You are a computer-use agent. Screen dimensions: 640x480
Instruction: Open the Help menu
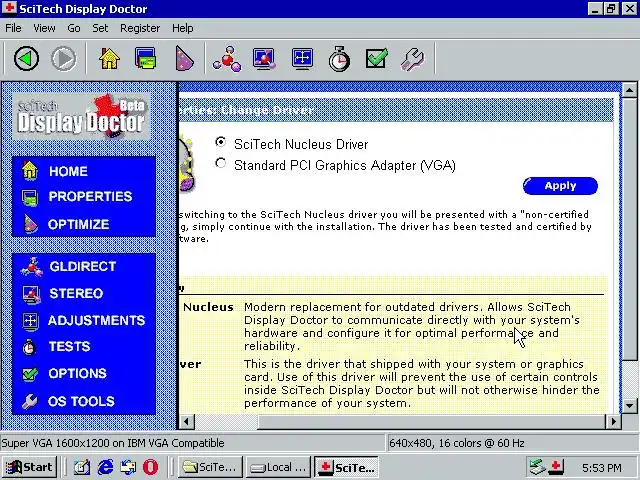coord(182,28)
